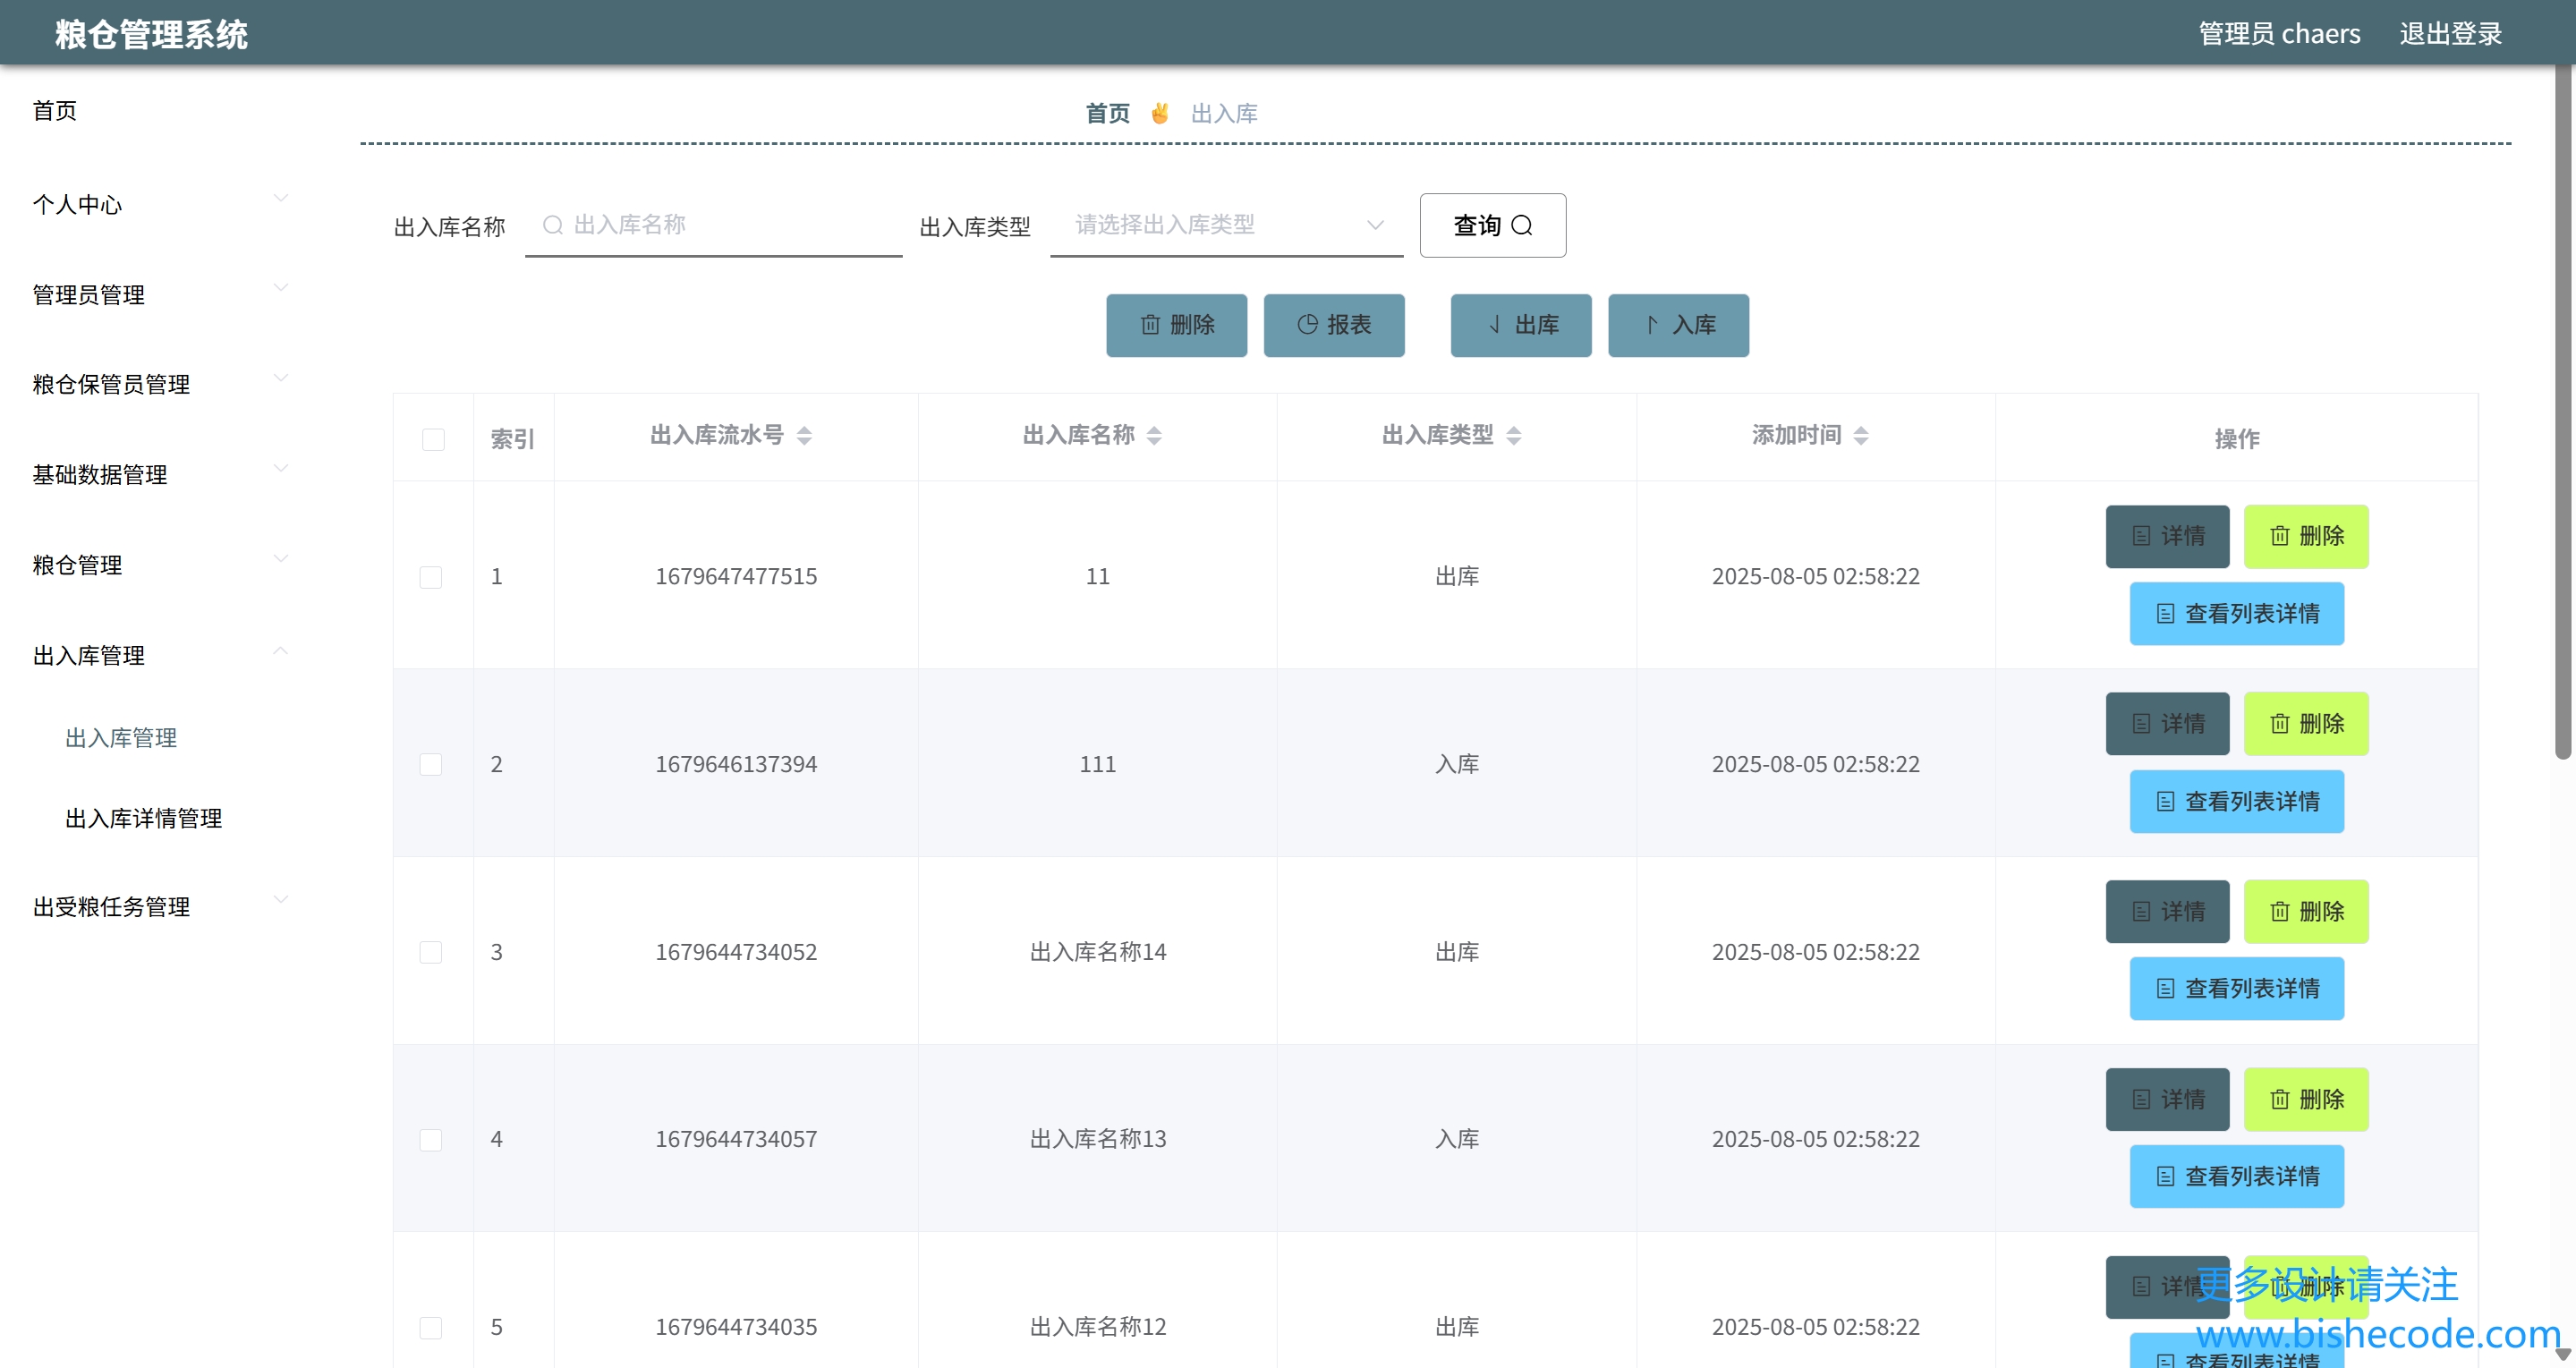Click the trash icon on toolbar 删除 button
Image resolution: width=2576 pixels, height=1368 pixels.
[1150, 325]
